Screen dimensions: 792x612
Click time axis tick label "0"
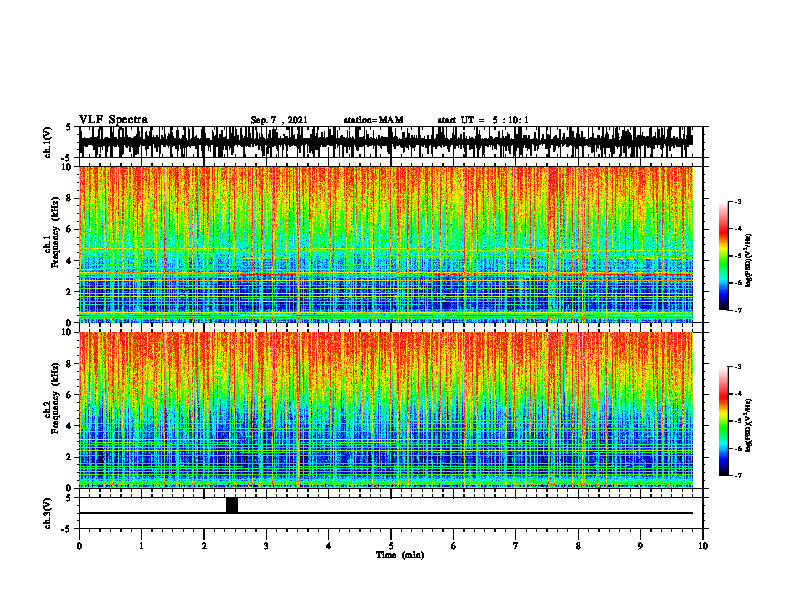(x=79, y=546)
